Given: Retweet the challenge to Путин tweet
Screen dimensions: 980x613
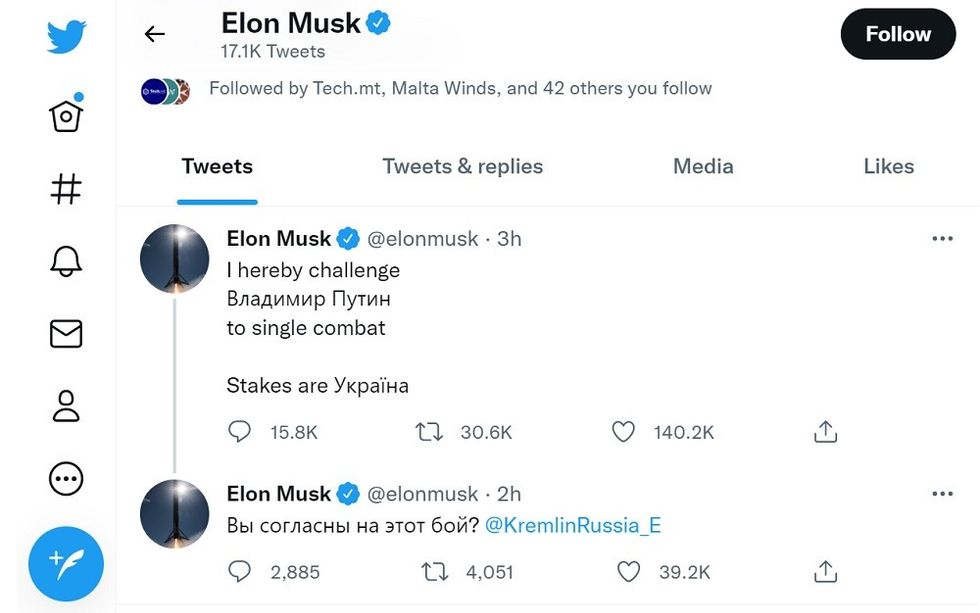Looking at the screenshot, I should [429, 431].
